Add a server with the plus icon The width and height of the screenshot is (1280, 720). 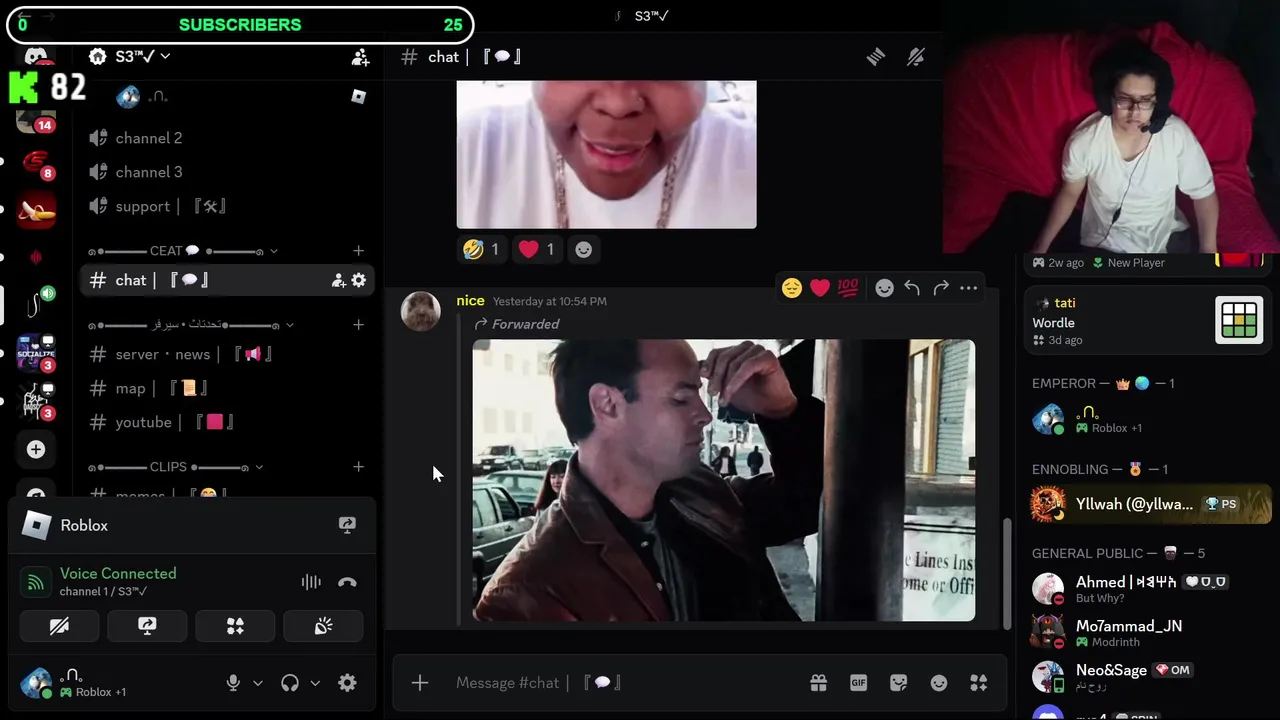coord(36,450)
